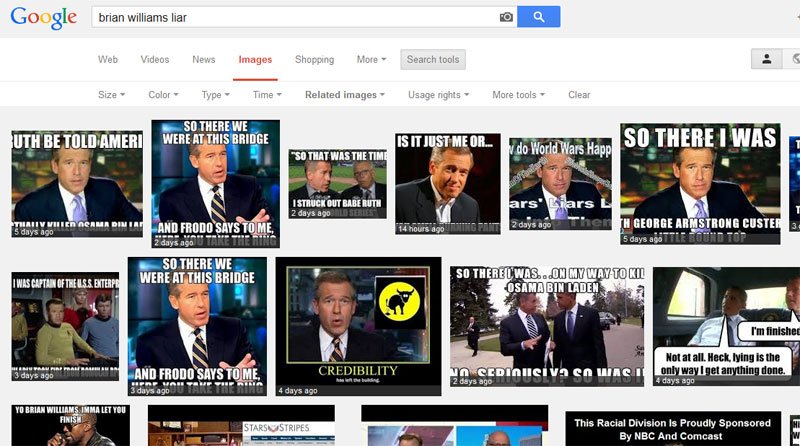Click the camera search-by-image icon
Viewport: 800px width, 446px height.
(x=506, y=17)
